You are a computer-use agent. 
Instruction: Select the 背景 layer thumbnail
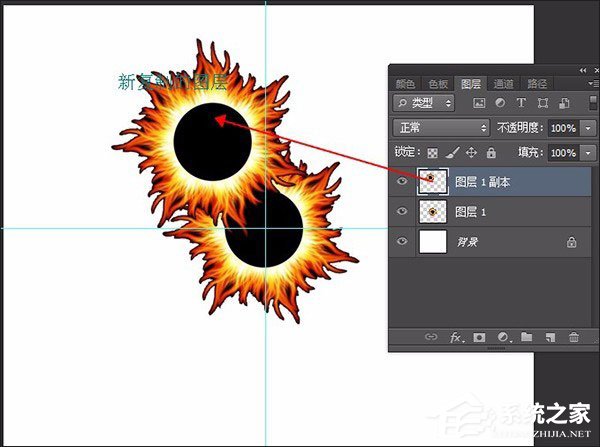click(433, 241)
